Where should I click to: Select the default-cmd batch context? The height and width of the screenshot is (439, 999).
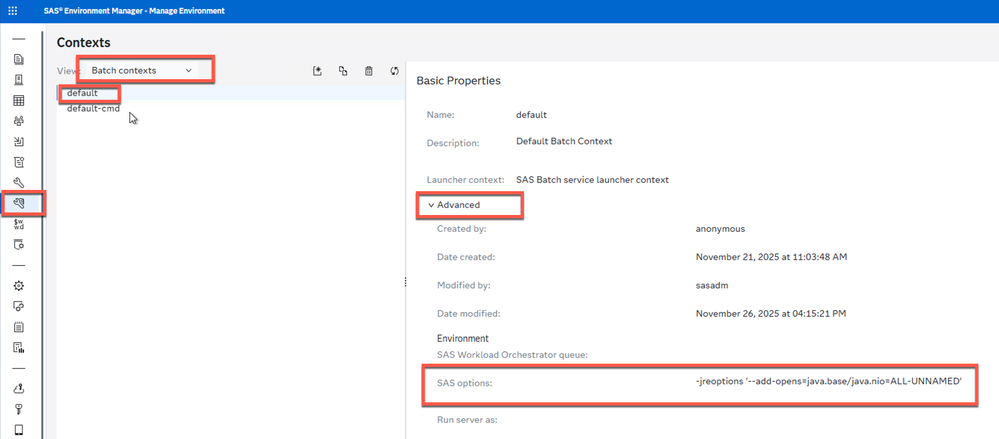tap(230, 108)
